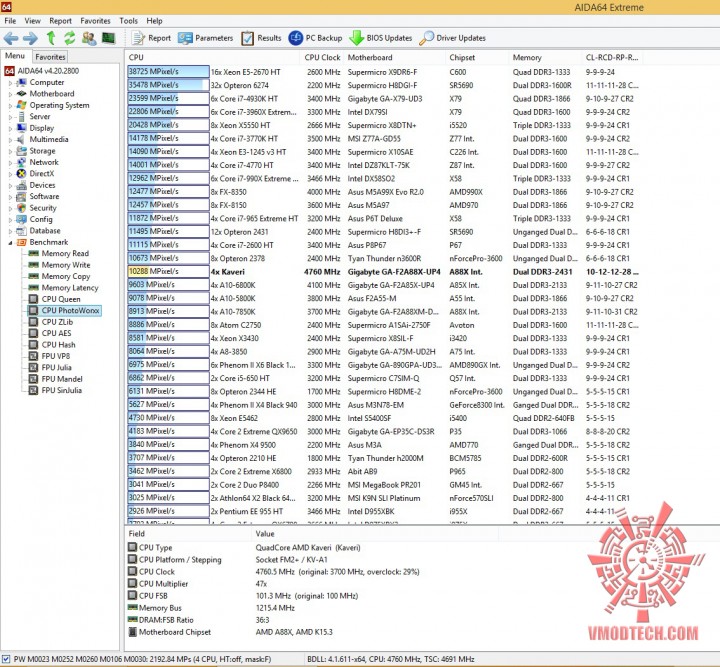Open benchmark Parameters in toolbar

coord(206,38)
